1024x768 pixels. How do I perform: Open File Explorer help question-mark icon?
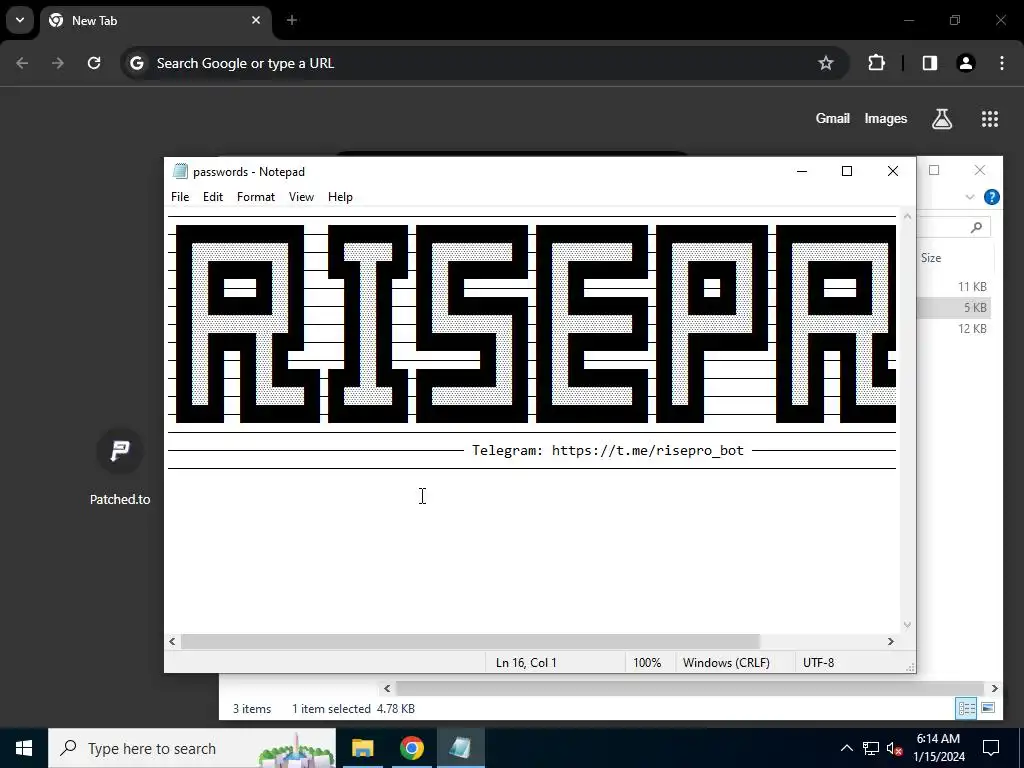pos(991,197)
